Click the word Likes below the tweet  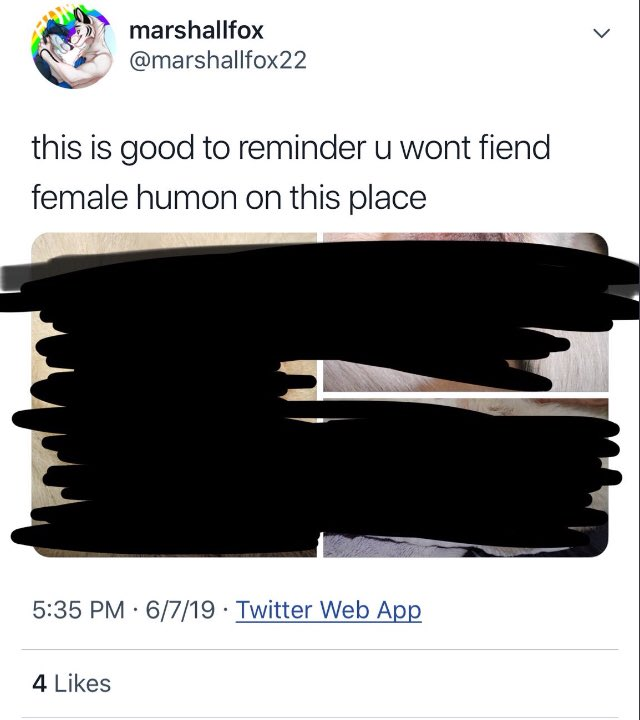click(x=83, y=683)
